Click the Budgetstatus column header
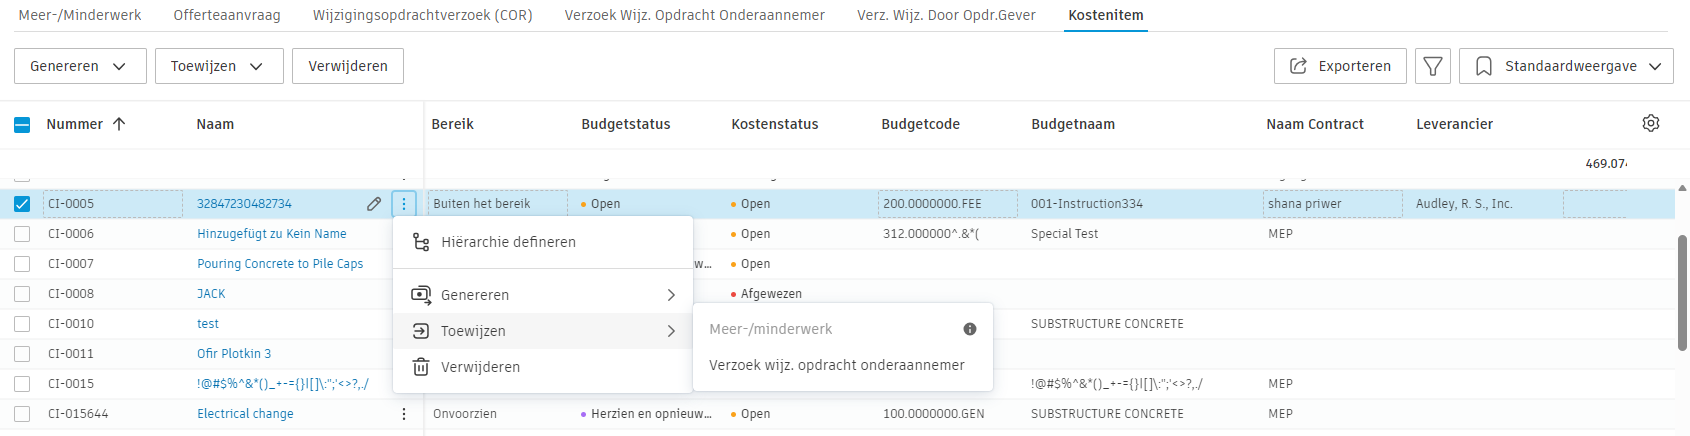Screen dimensions: 1690x436 626,124
